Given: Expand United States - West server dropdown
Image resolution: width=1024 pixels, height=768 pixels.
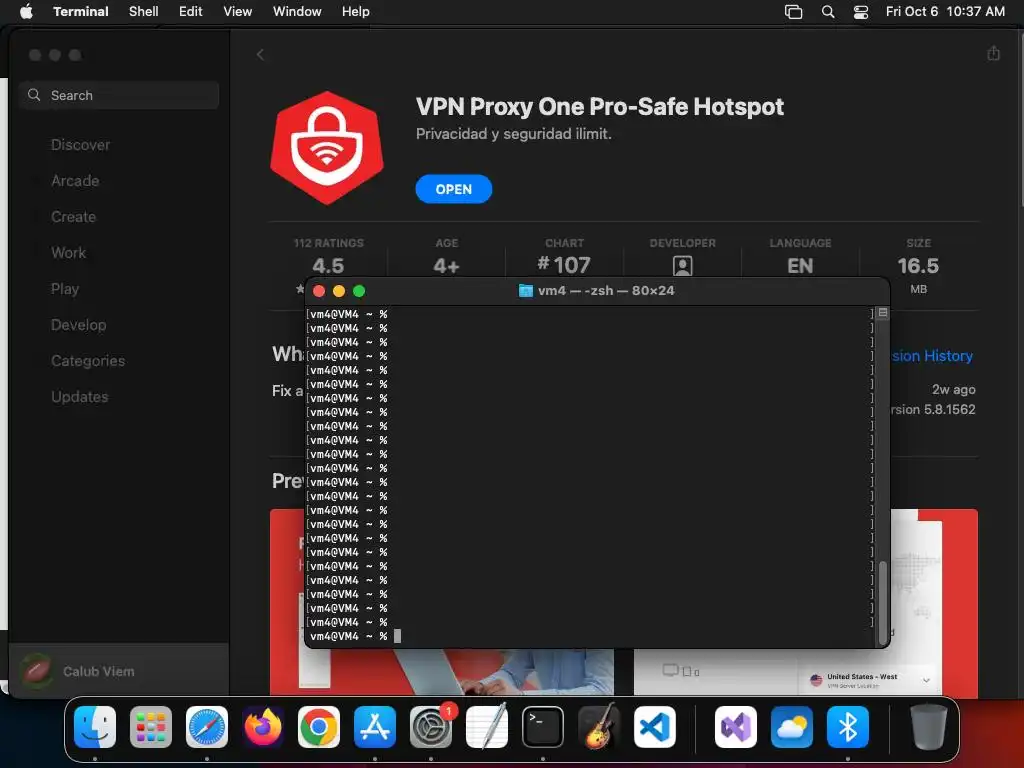Looking at the screenshot, I should [926, 680].
